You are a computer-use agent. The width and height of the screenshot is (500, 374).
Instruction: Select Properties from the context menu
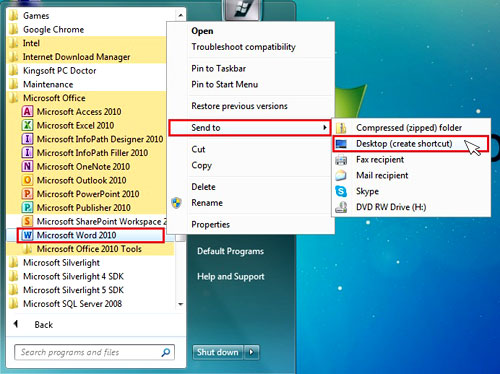tap(211, 224)
